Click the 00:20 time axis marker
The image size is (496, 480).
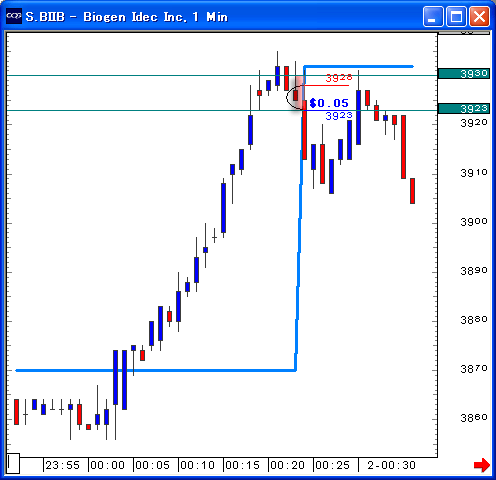pyautogui.click(x=287, y=465)
